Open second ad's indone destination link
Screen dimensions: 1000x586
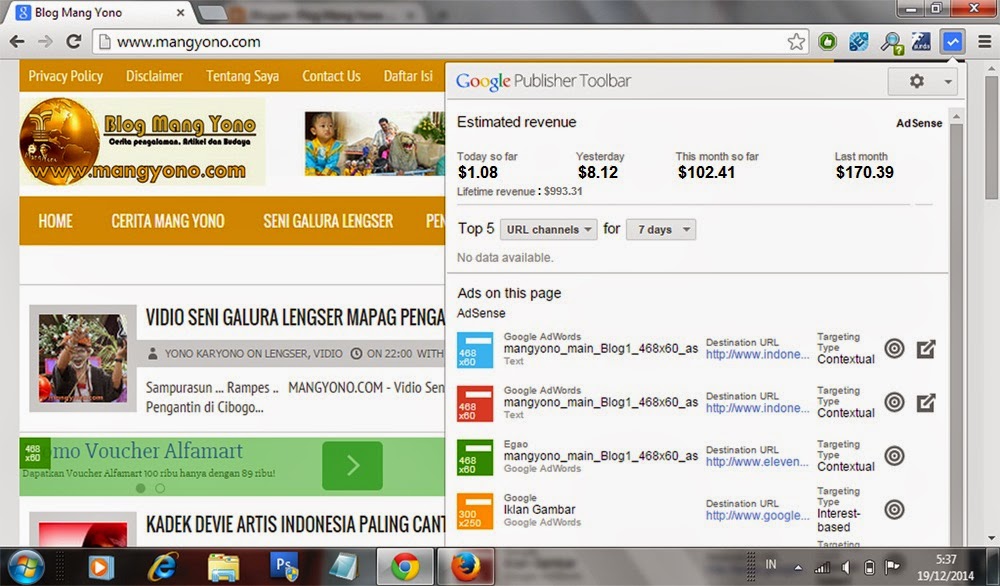758,408
